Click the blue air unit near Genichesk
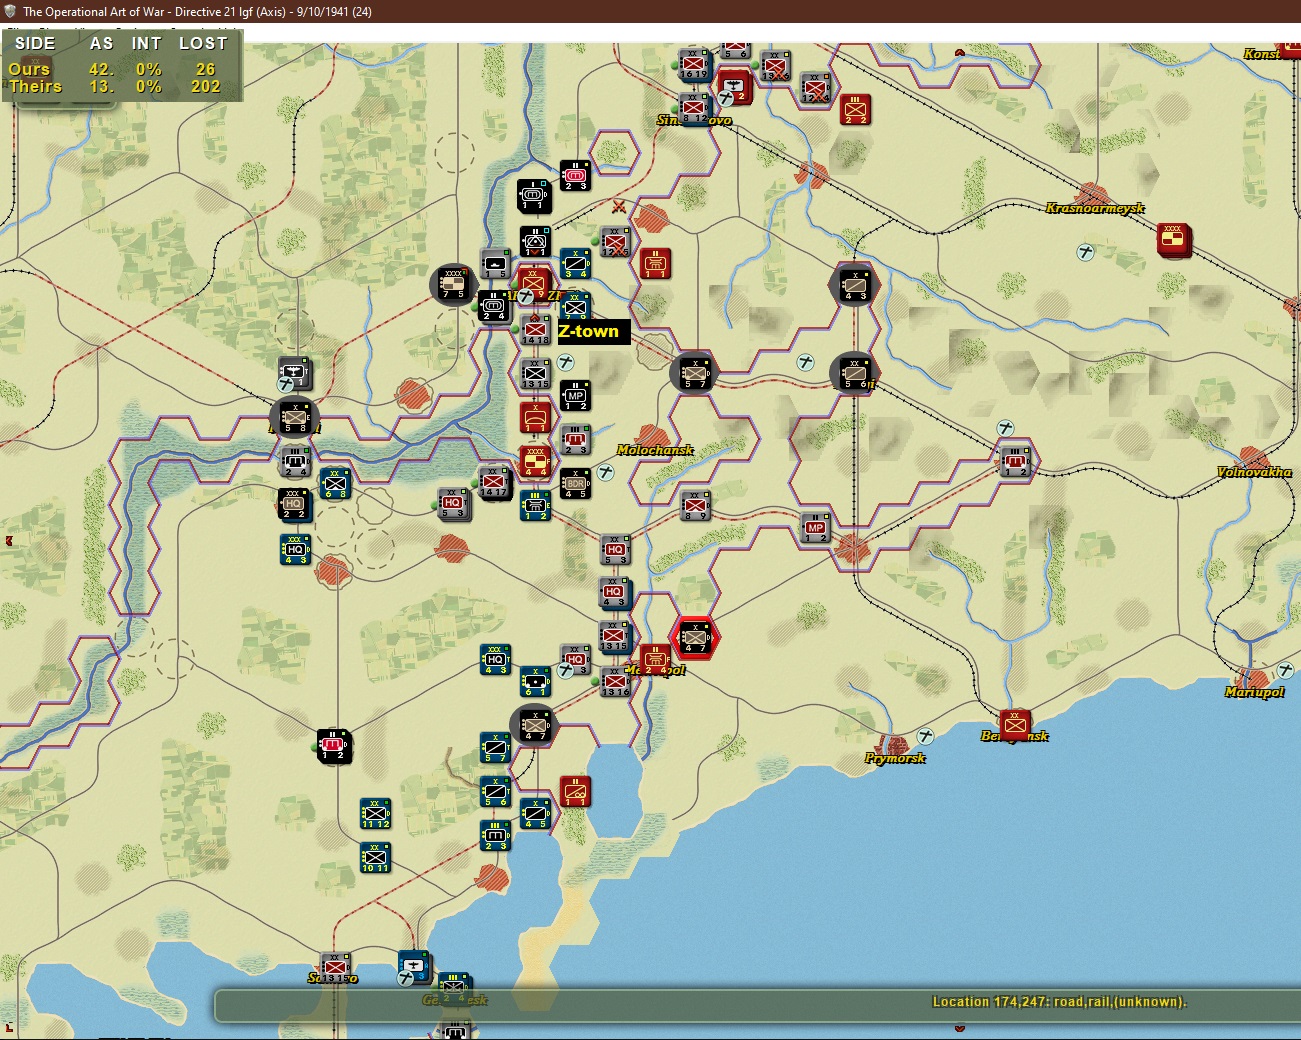 coord(413,966)
